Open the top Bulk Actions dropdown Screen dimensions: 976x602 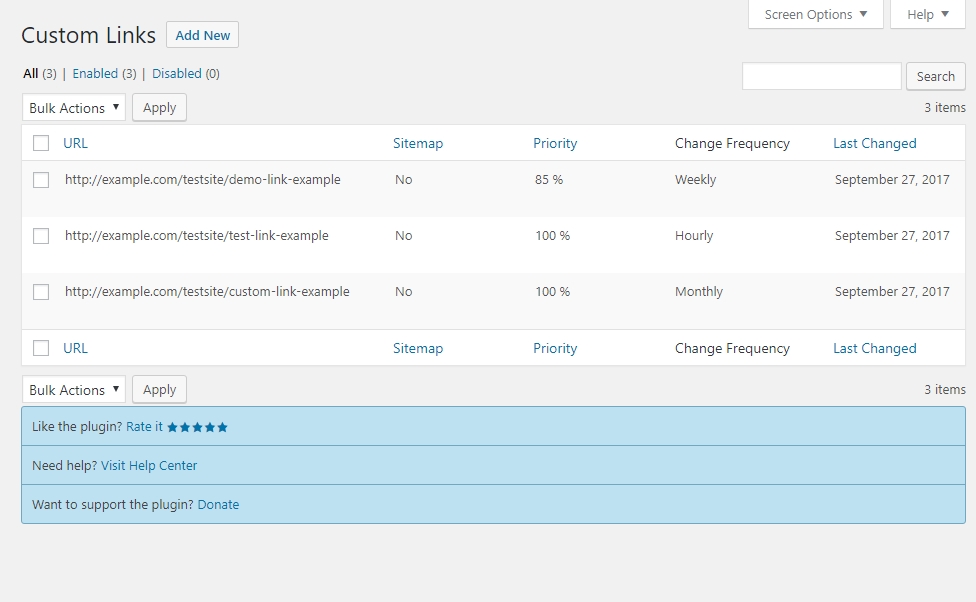point(73,108)
